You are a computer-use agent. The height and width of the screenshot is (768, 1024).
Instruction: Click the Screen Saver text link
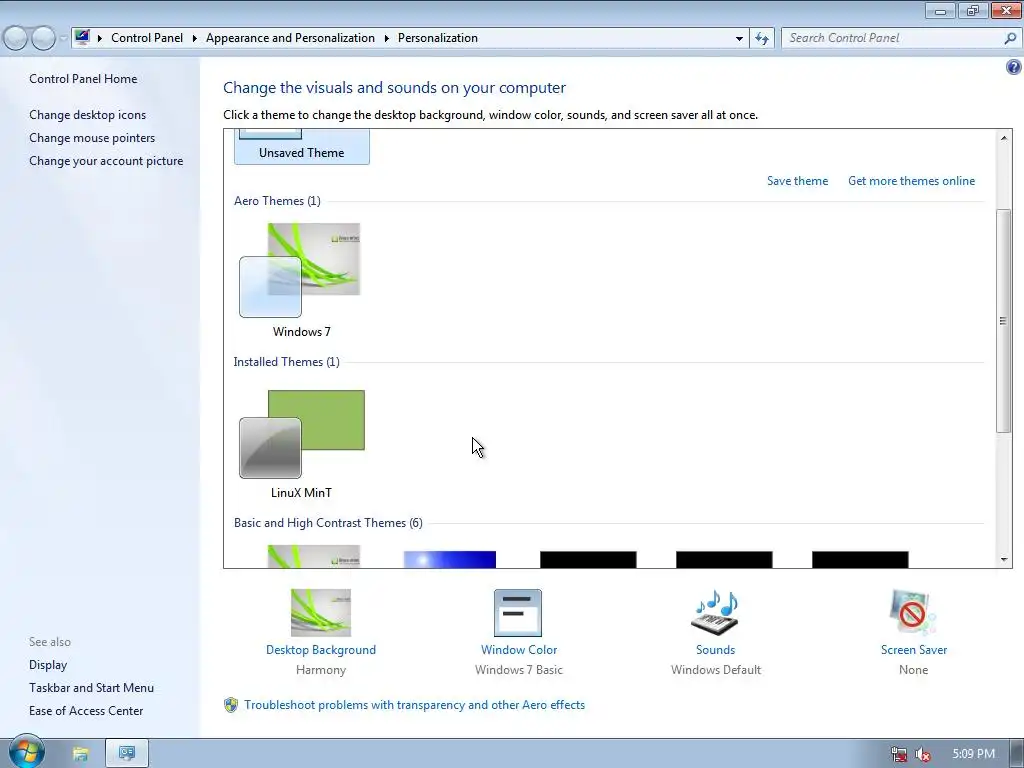(913, 650)
